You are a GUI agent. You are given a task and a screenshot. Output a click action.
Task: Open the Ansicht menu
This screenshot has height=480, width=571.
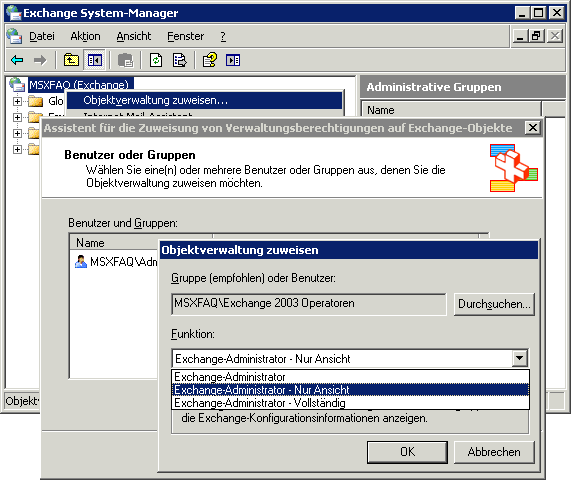pyautogui.click(x=134, y=36)
